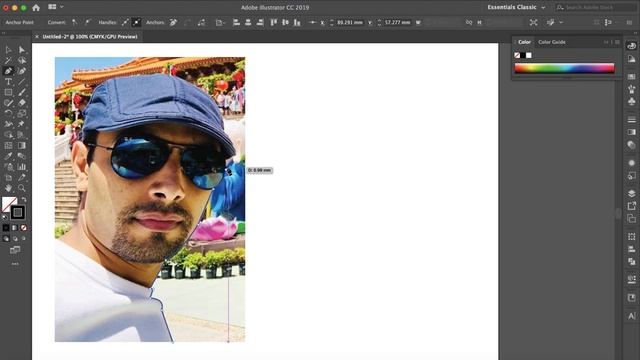This screenshot has height=360, width=640.
Task: Select the Untitled-2 document tab
Action: (x=90, y=37)
